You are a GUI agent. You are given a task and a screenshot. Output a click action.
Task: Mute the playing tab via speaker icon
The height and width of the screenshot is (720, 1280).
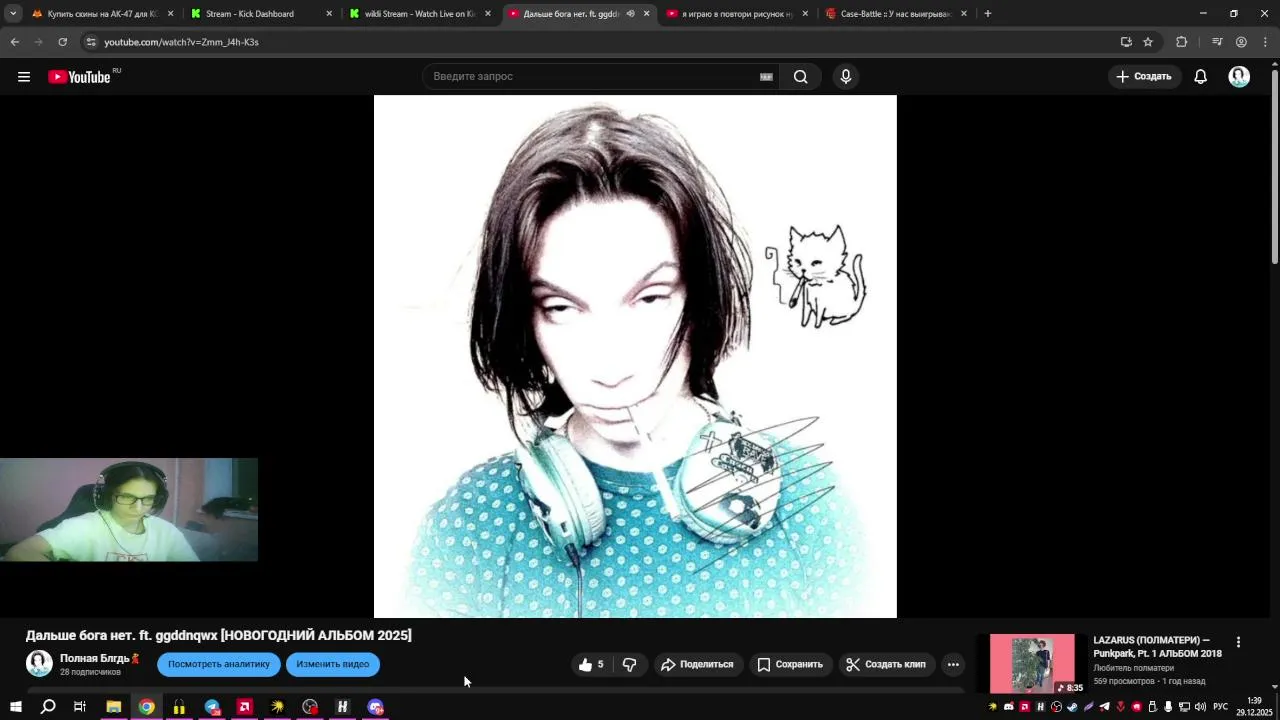tap(630, 14)
